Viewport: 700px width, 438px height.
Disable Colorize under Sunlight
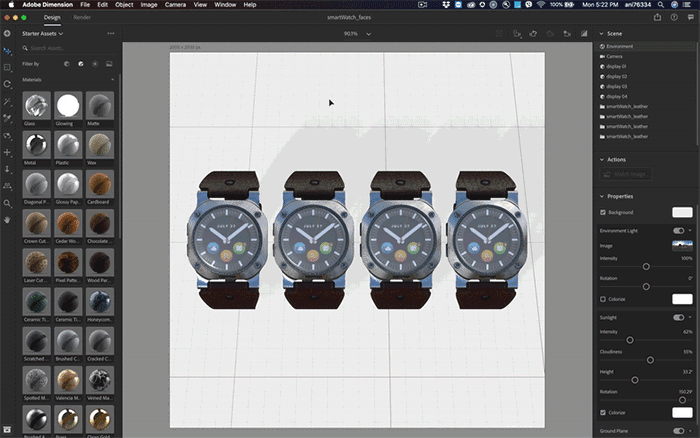[x=603, y=413]
